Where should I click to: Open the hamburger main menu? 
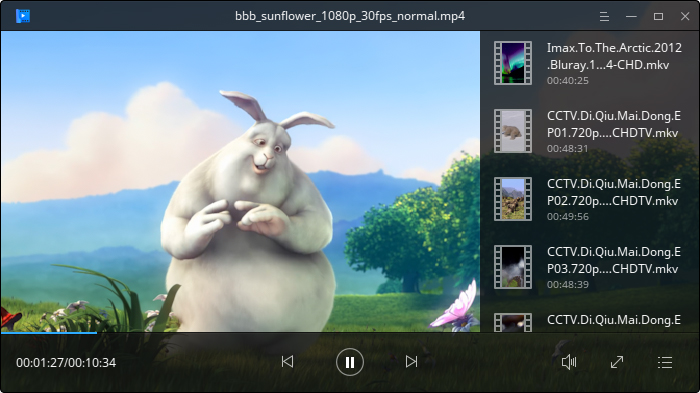pos(604,17)
